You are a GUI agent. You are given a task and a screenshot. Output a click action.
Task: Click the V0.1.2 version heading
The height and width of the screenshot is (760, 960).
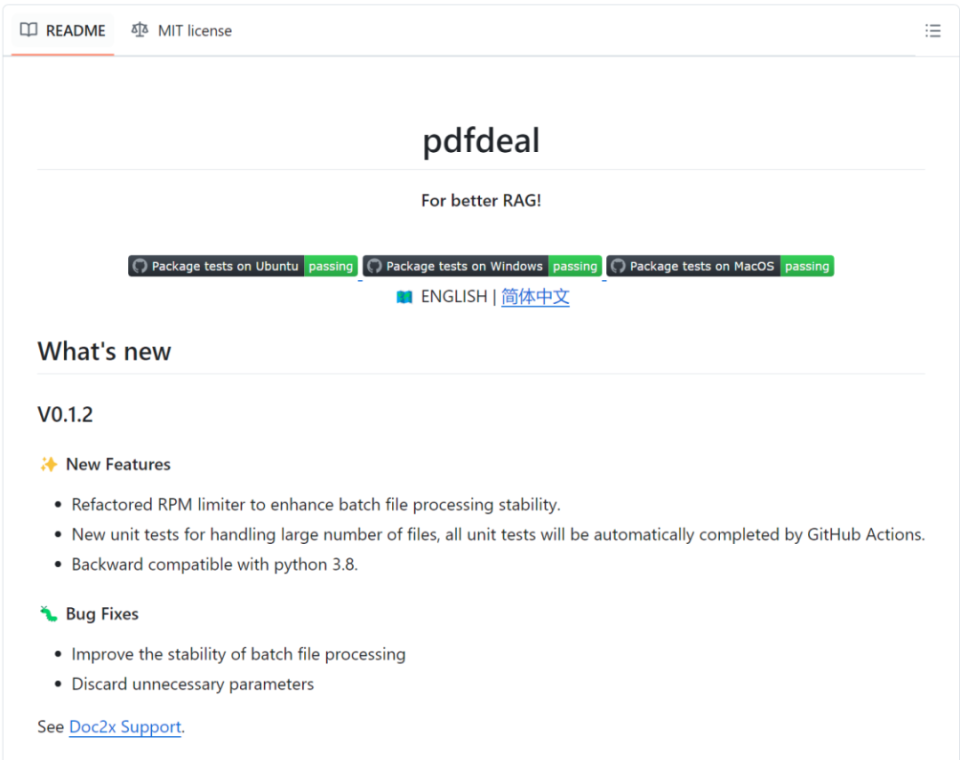click(65, 414)
